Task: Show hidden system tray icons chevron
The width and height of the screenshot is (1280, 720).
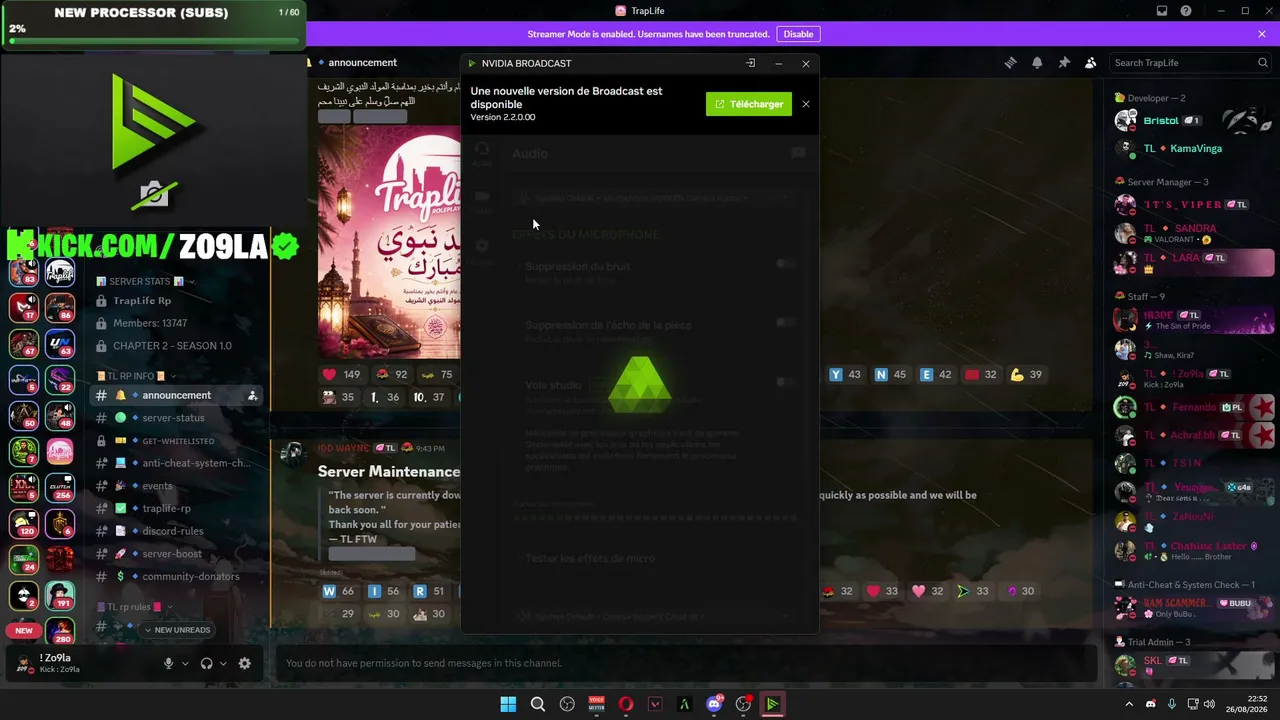Action: [x=1130, y=704]
